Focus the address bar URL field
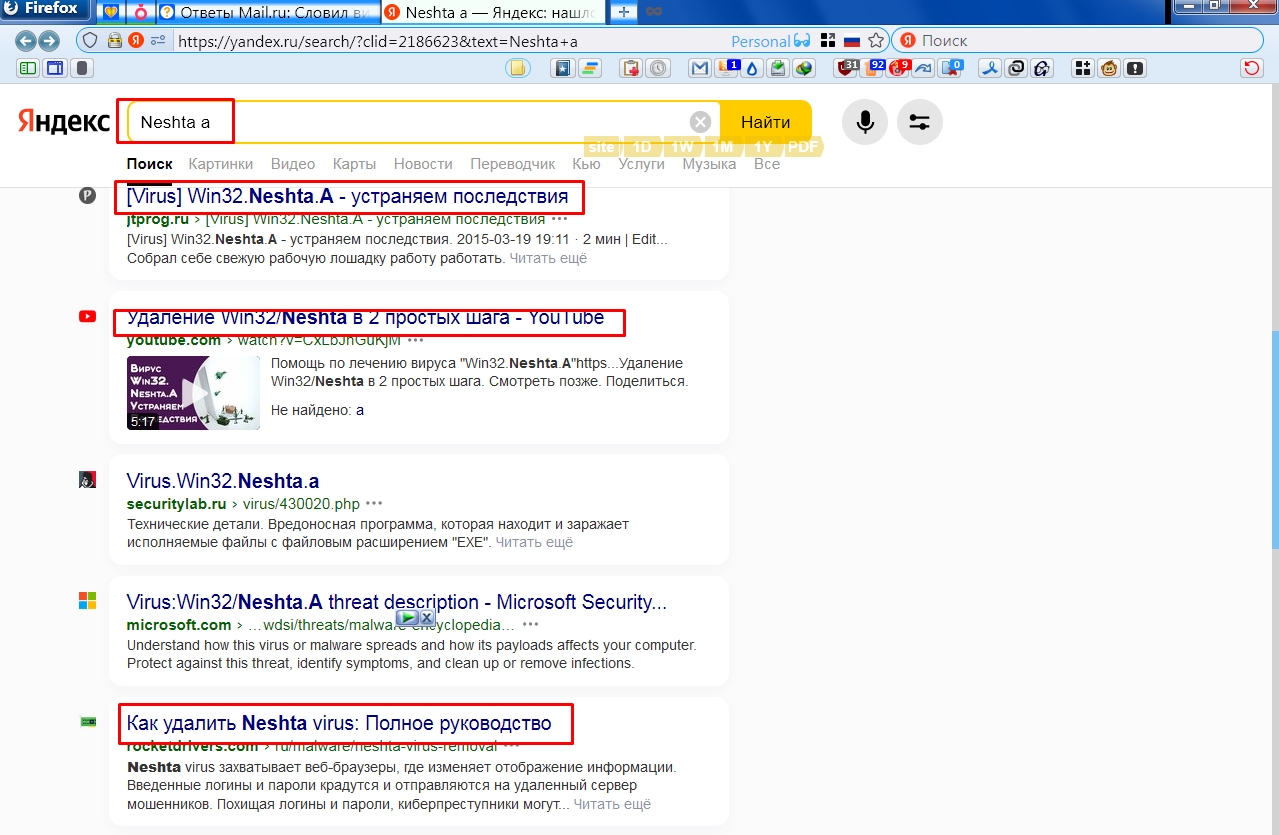This screenshot has width=1279, height=835. [450, 41]
